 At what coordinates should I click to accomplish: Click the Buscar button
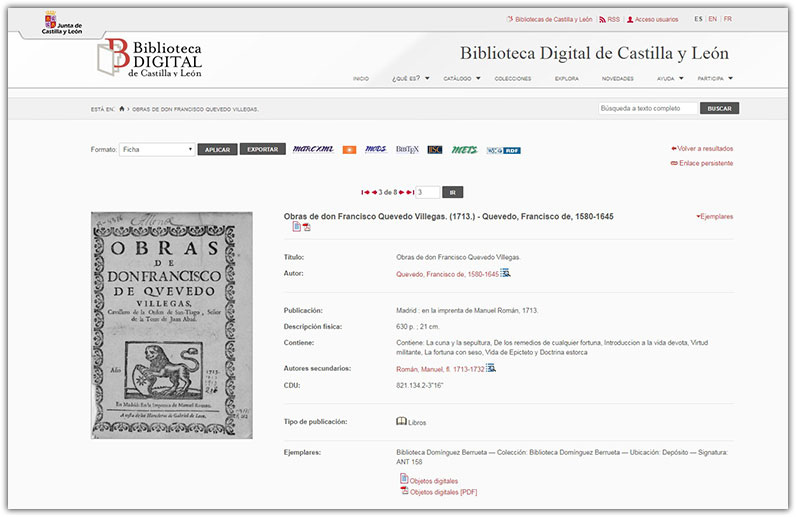719,108
